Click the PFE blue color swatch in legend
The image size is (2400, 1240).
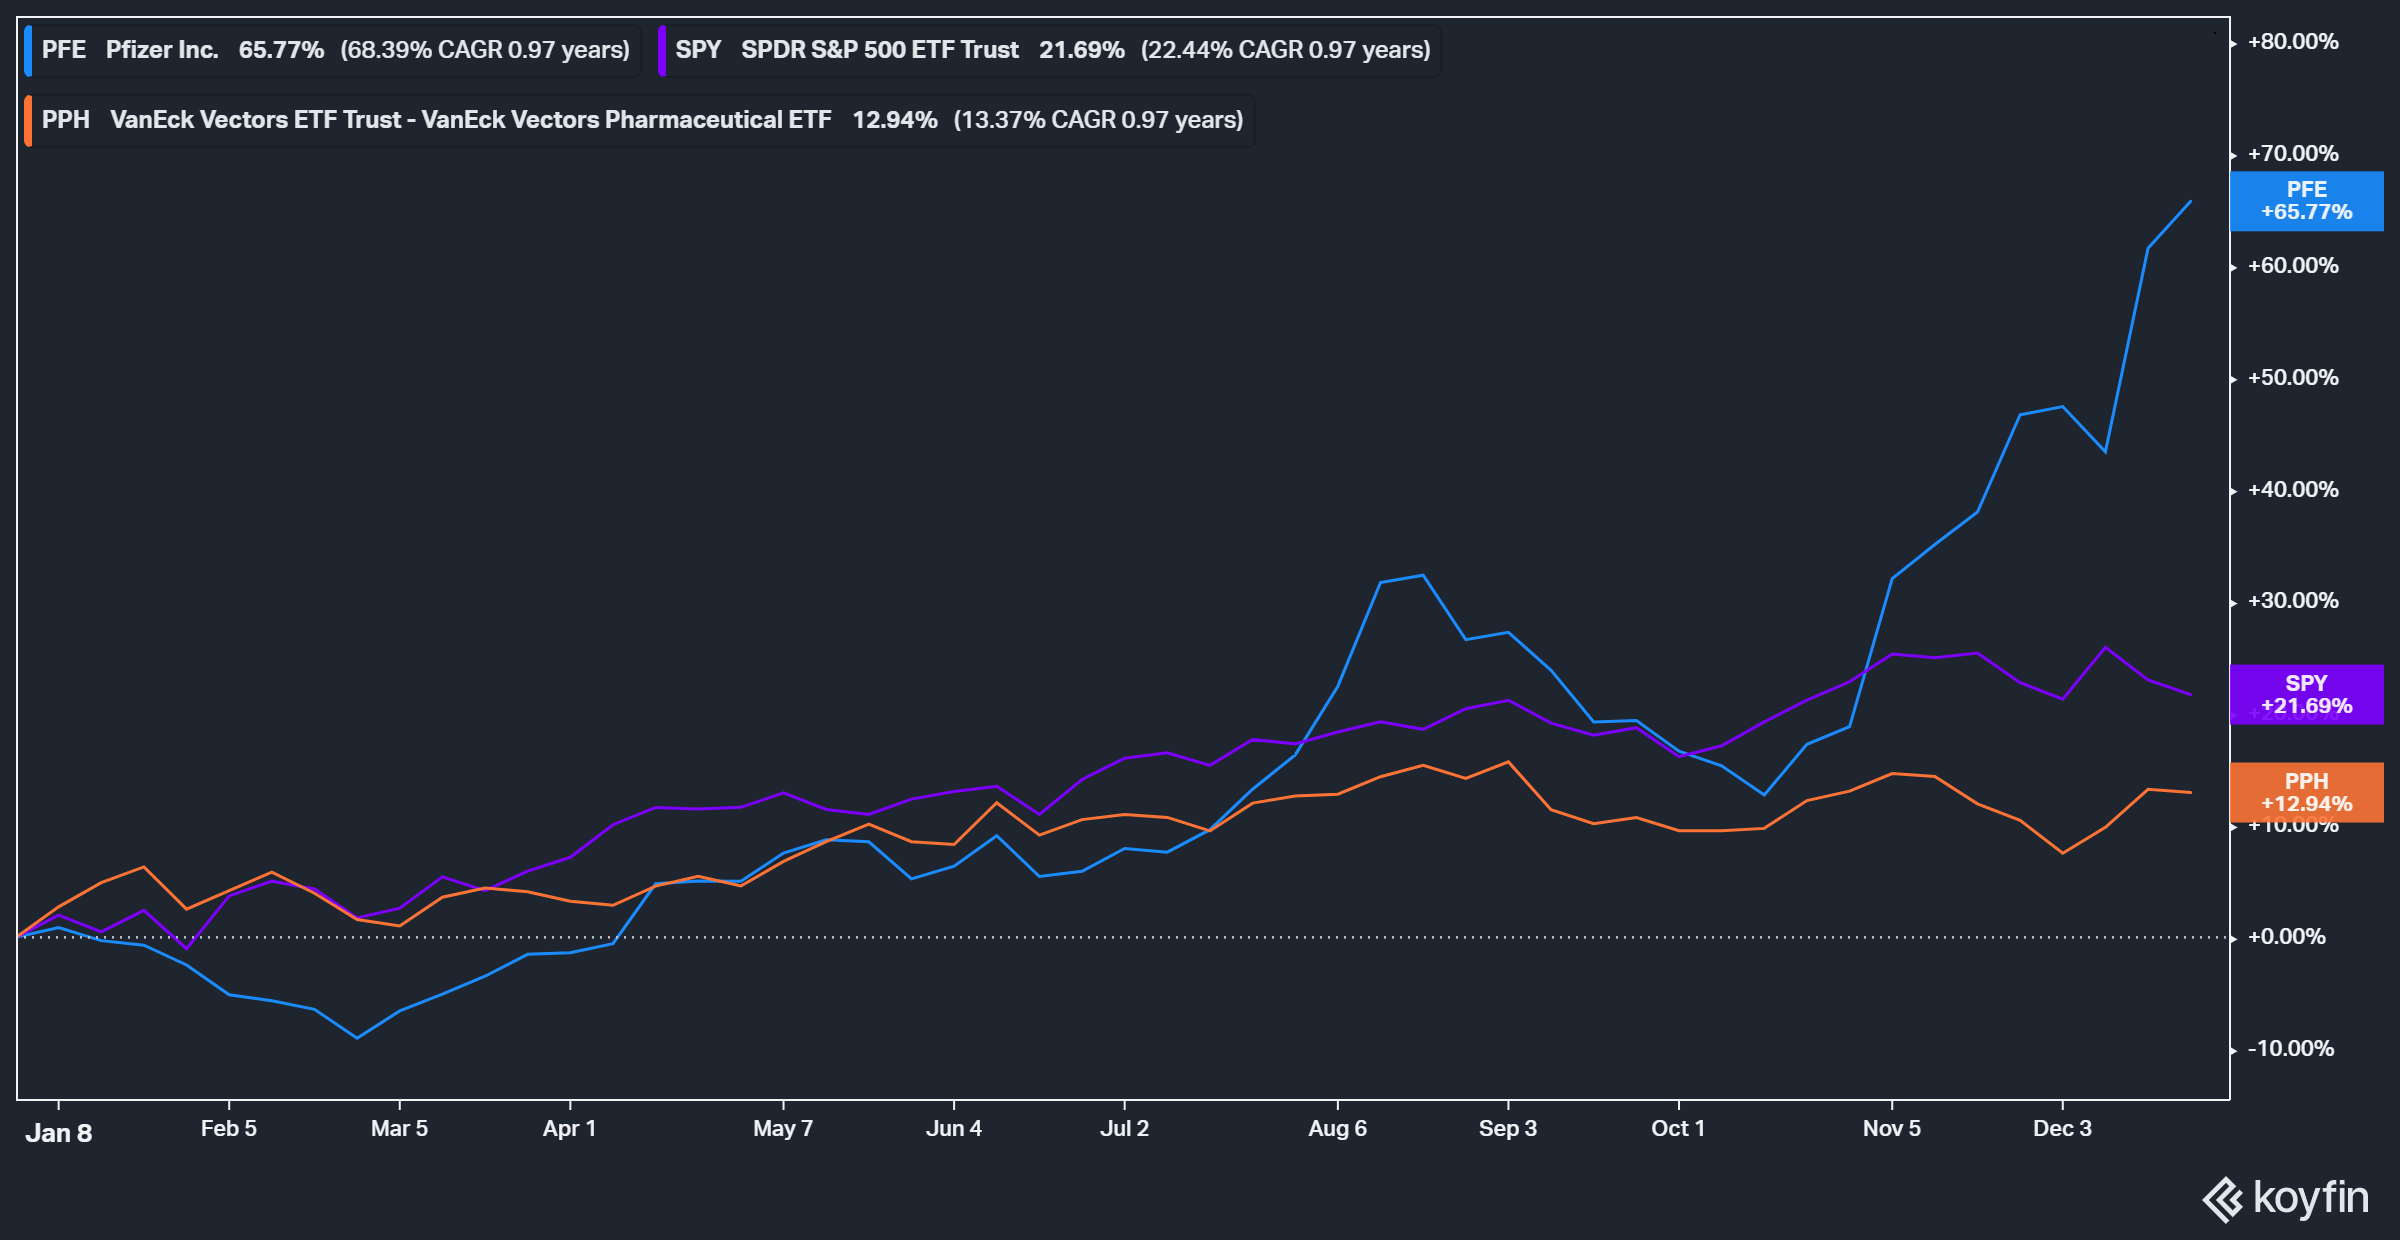[29, 50]
